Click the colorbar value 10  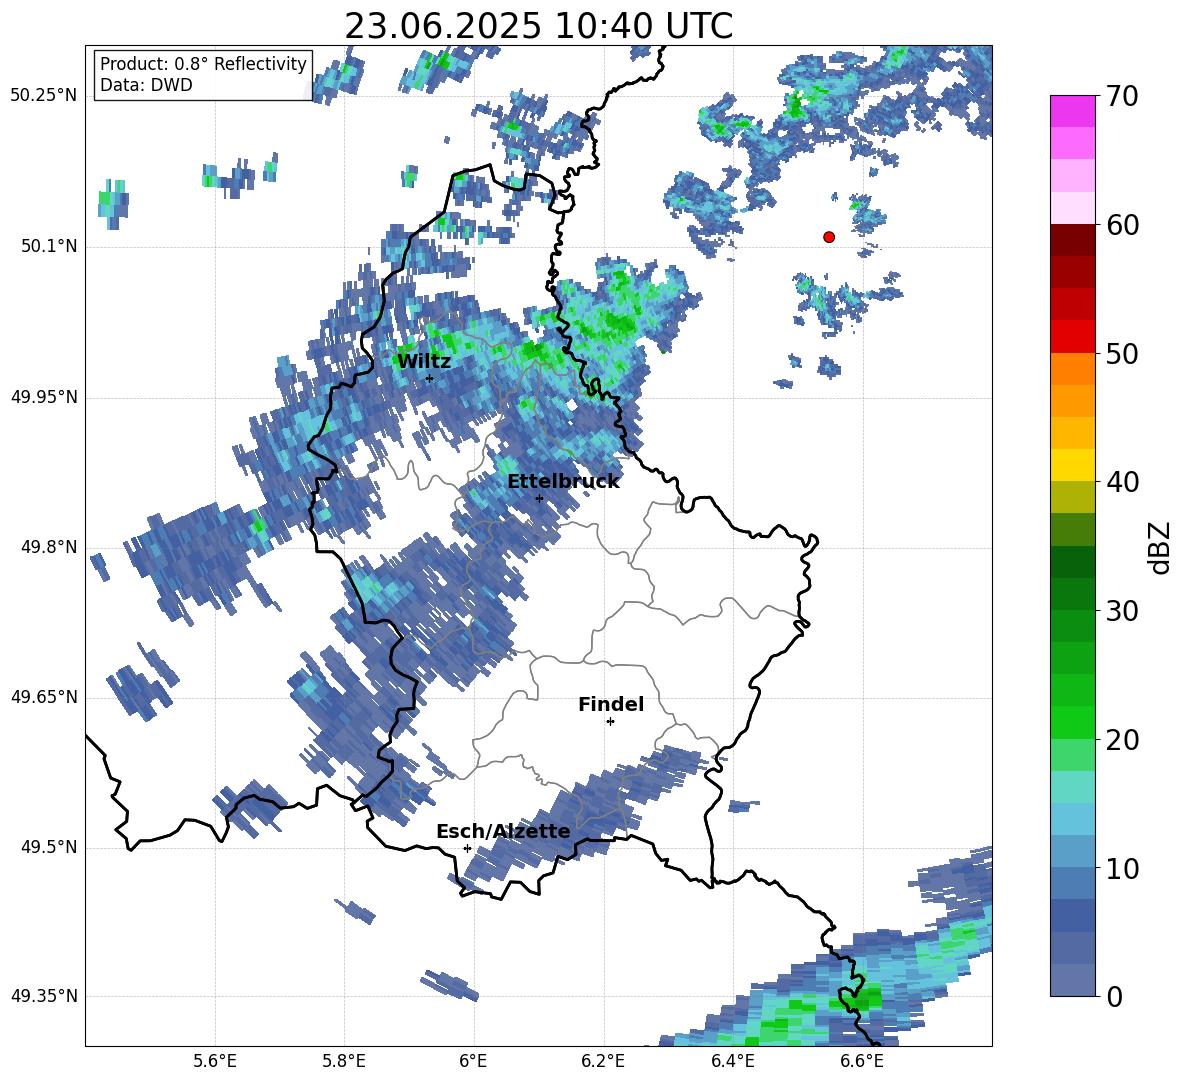[1122, 868]
